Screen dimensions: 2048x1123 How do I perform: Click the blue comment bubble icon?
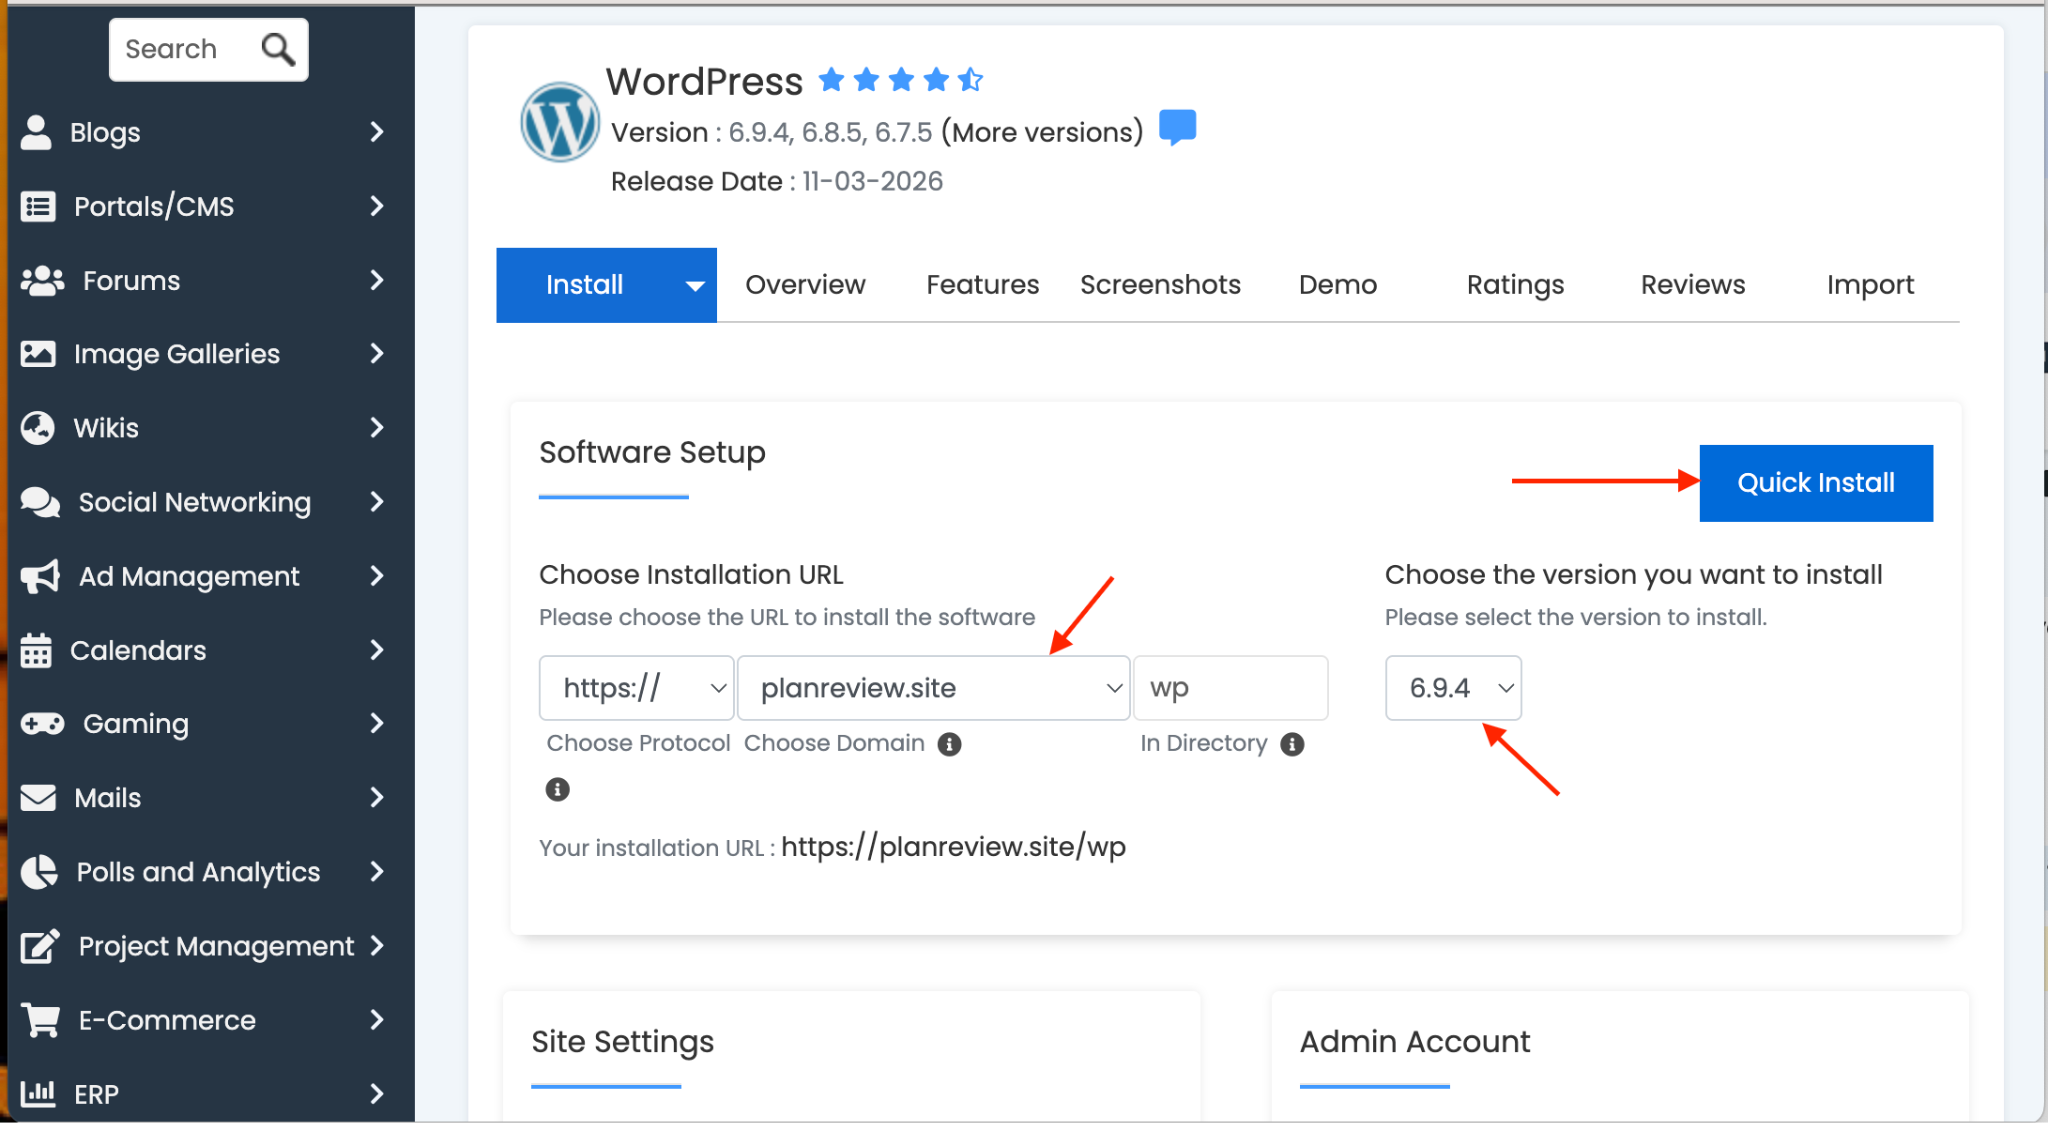[x=1177, y=128]
